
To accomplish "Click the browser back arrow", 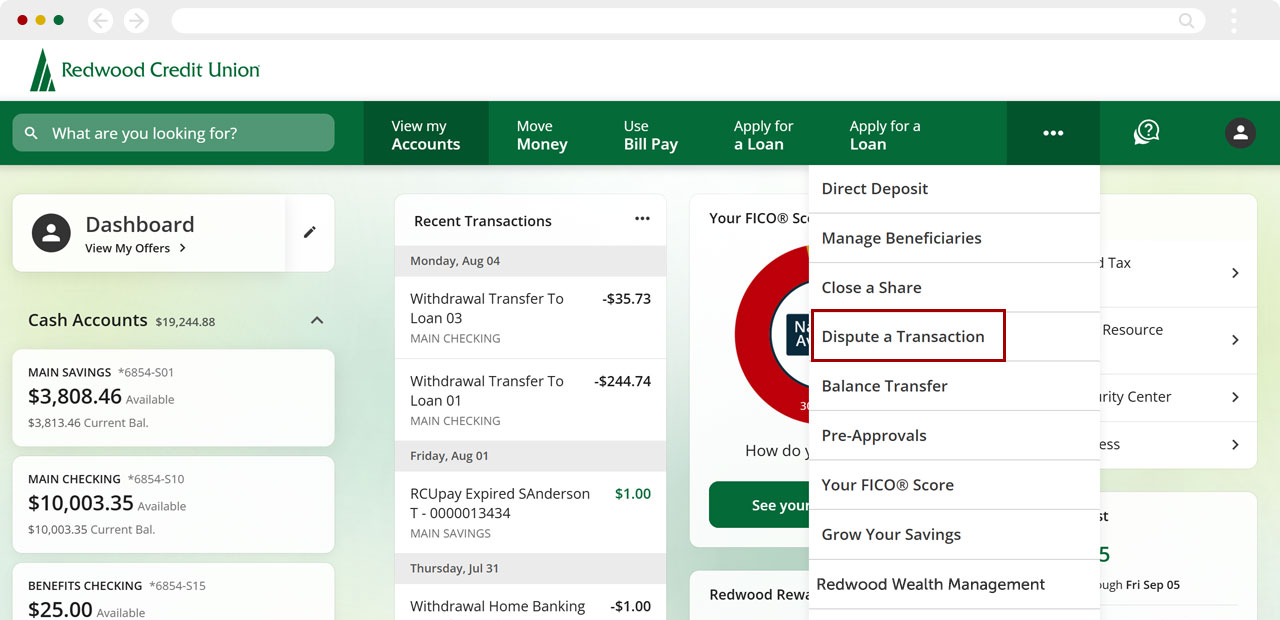I will pyautogui.click(x=100, y=20).
